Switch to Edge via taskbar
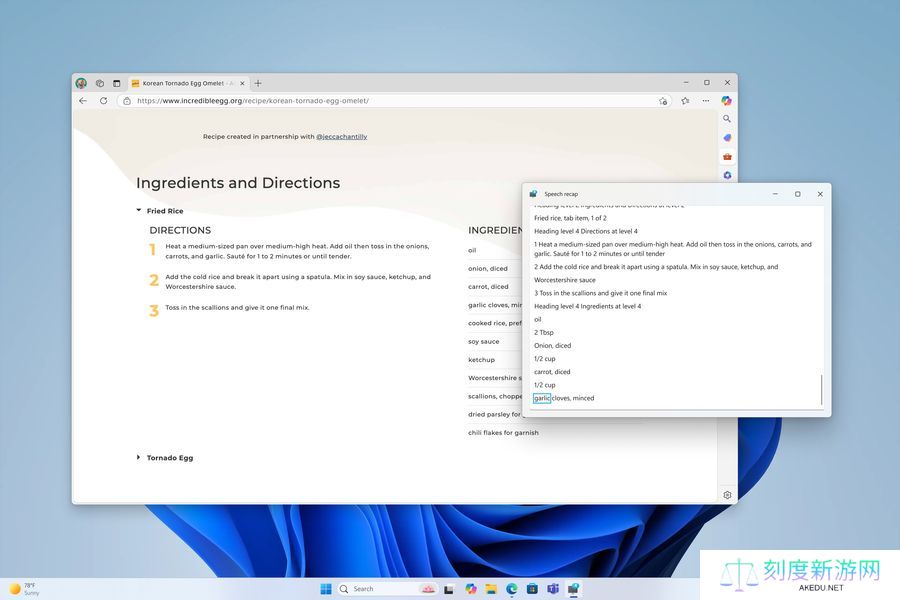 point(511,589)
